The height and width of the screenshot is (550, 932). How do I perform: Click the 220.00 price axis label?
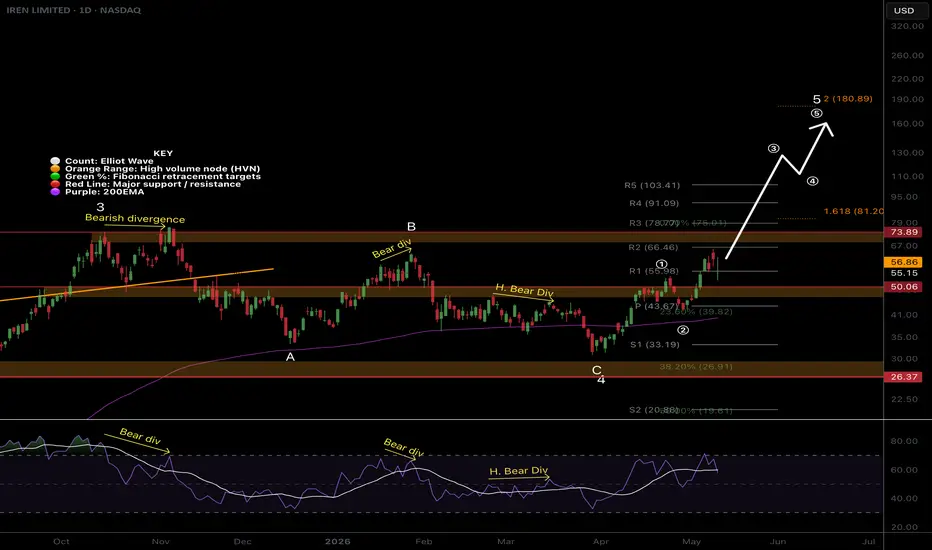907,78
